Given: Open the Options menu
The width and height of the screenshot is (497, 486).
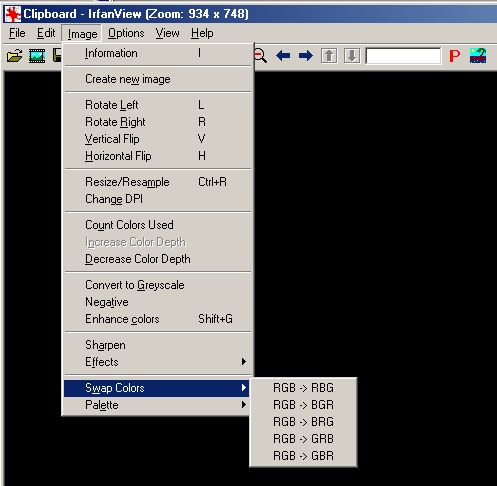Looking at the screenshot, I should click(x=126, y=33).
